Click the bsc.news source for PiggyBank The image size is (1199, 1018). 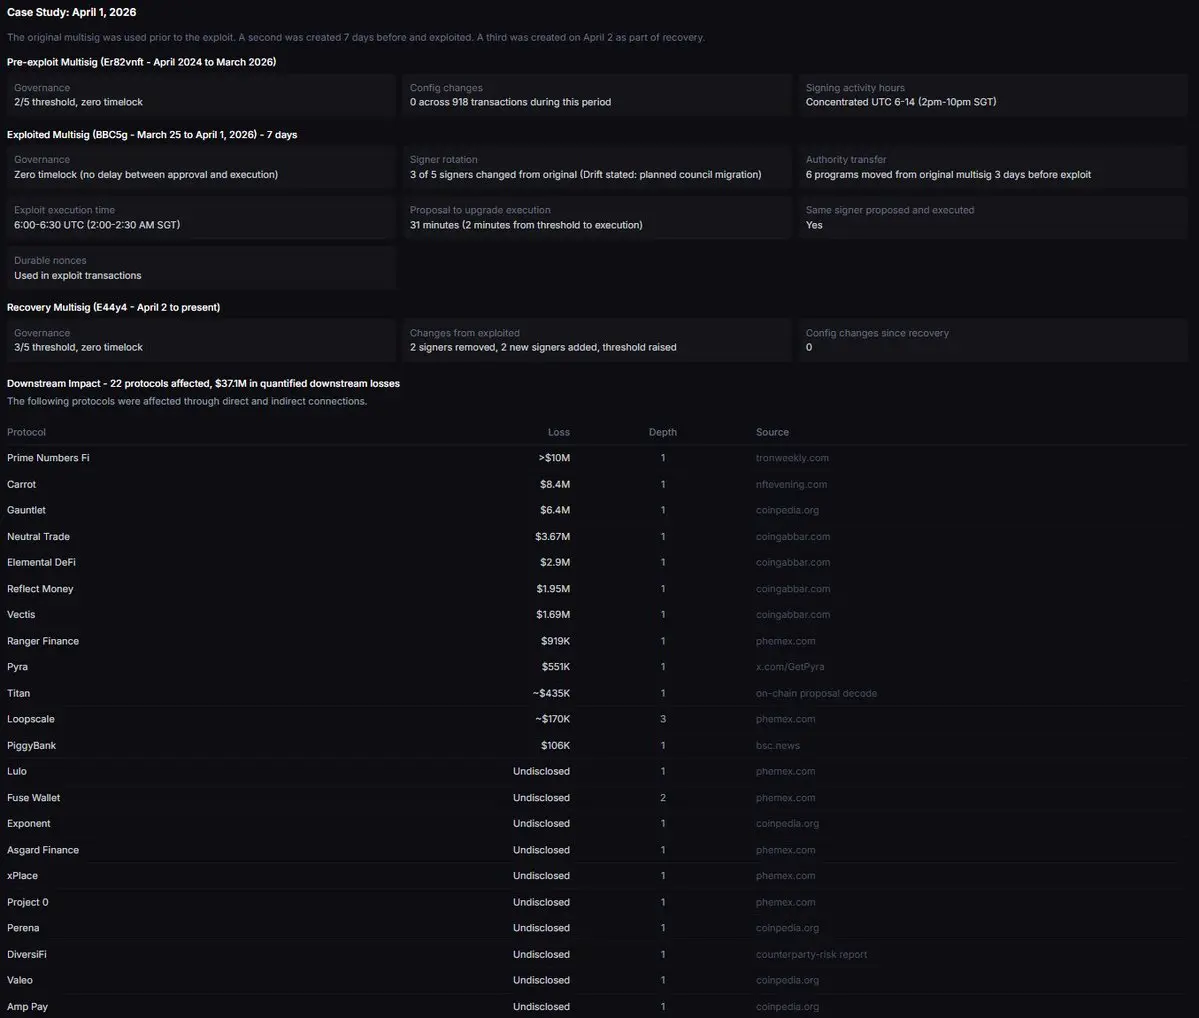[778, 746]
